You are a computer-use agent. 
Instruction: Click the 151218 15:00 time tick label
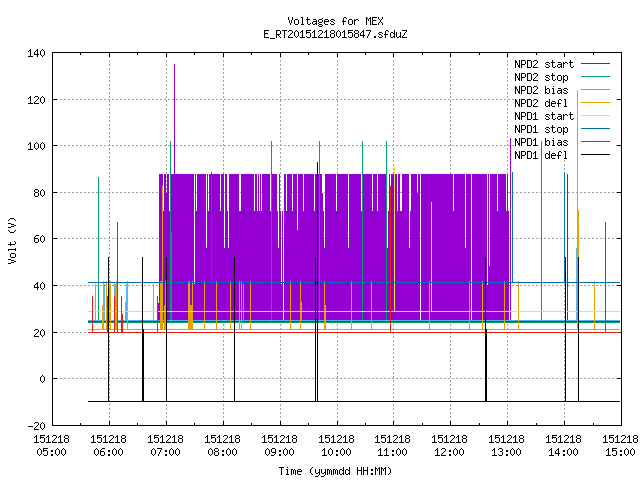tap(620, 446)
